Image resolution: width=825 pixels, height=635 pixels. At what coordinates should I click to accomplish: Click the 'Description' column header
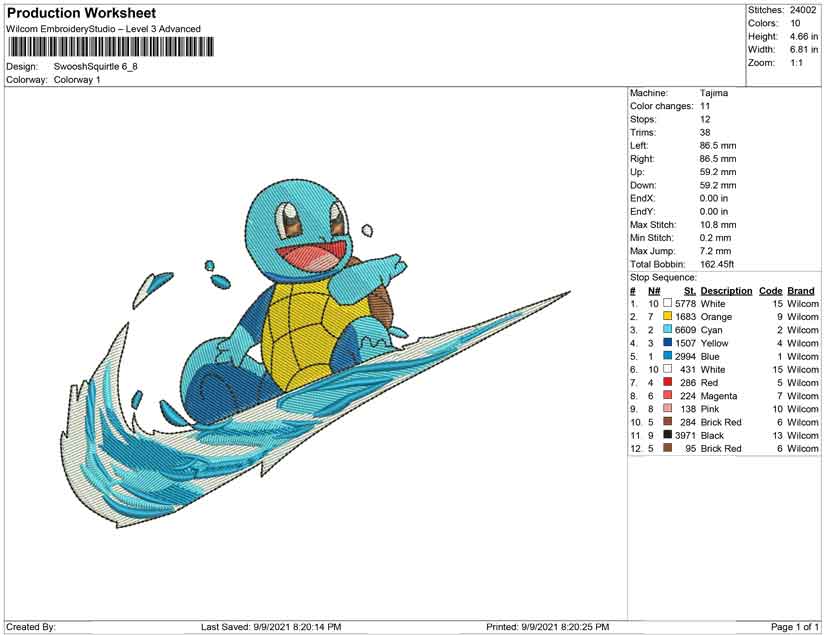pyautogui.click(x=726, y=291)
